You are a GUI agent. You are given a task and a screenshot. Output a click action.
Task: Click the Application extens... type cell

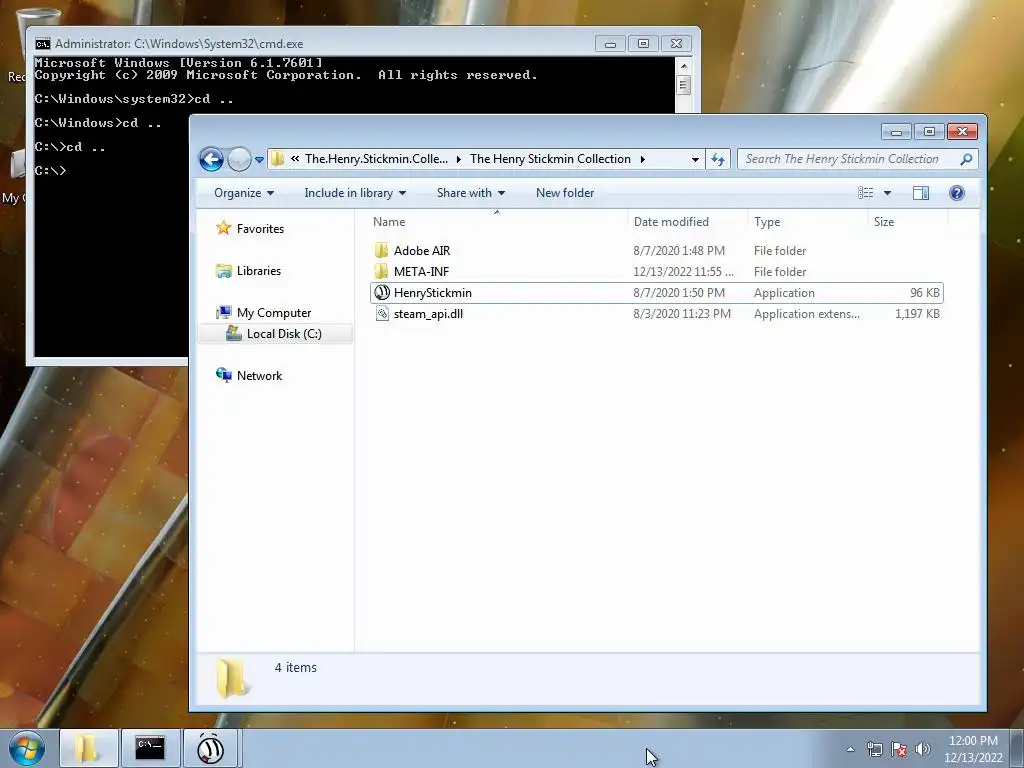(x=807, y=313)
